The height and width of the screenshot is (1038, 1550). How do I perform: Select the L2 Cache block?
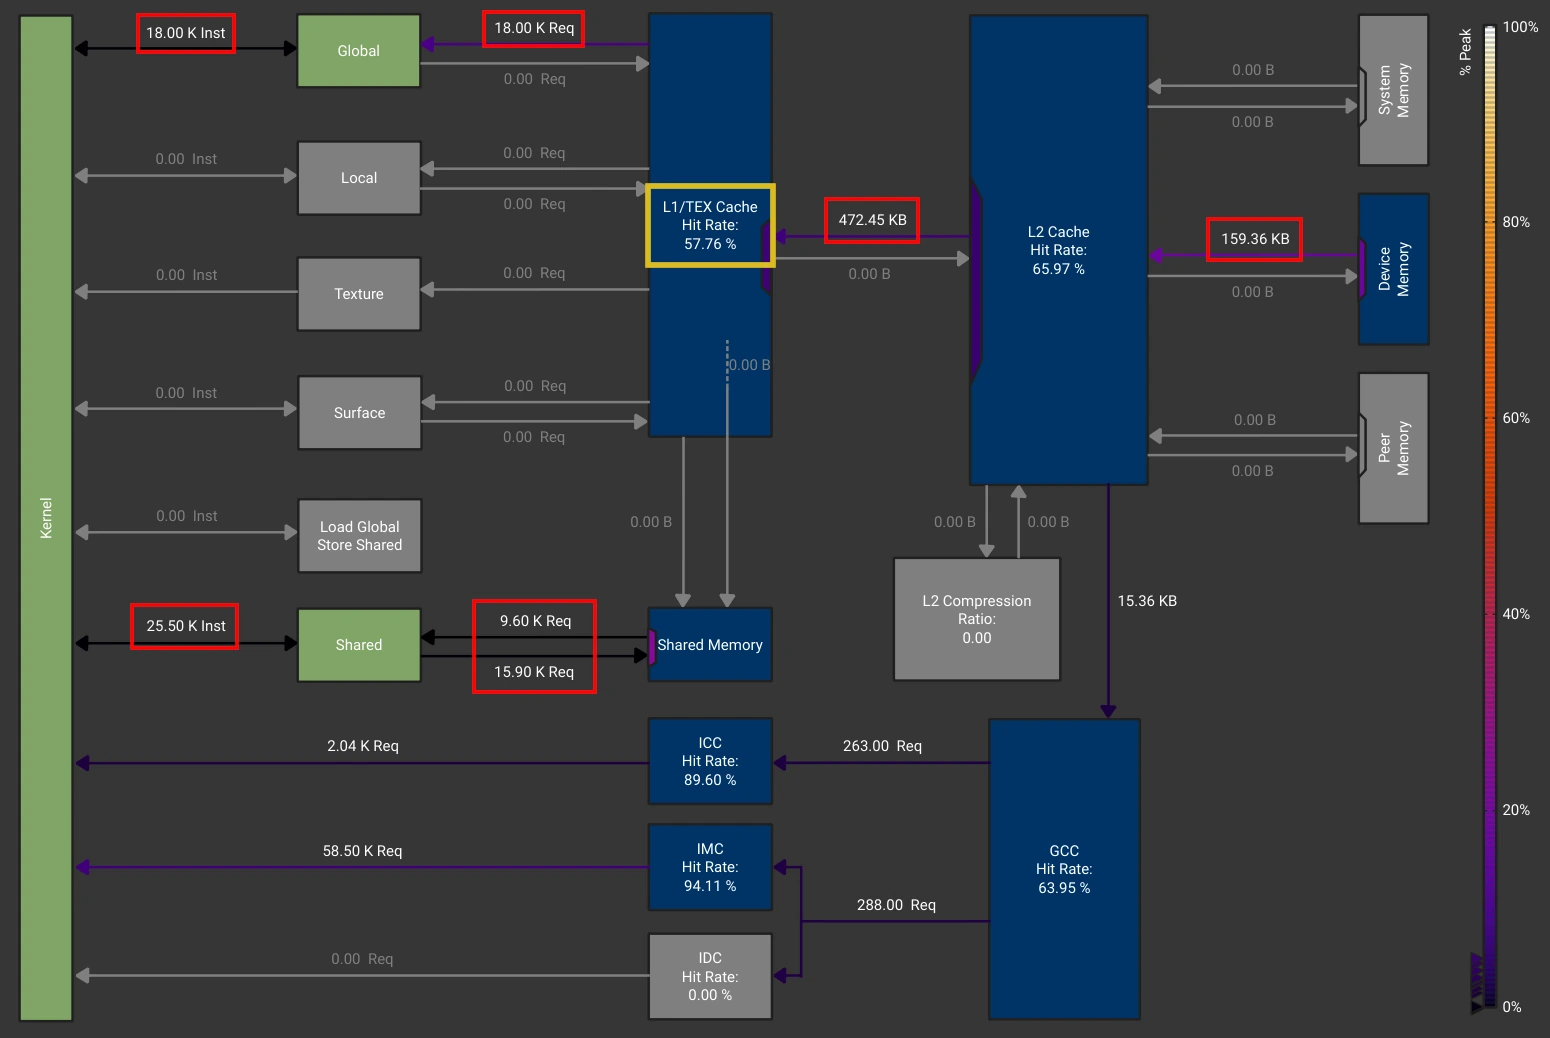coord(1058,250)
